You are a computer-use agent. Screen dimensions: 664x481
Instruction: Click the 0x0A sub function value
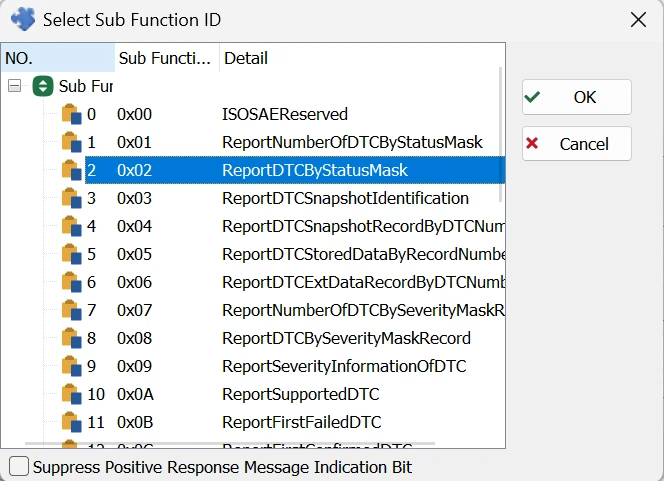(x=135, y=394)
